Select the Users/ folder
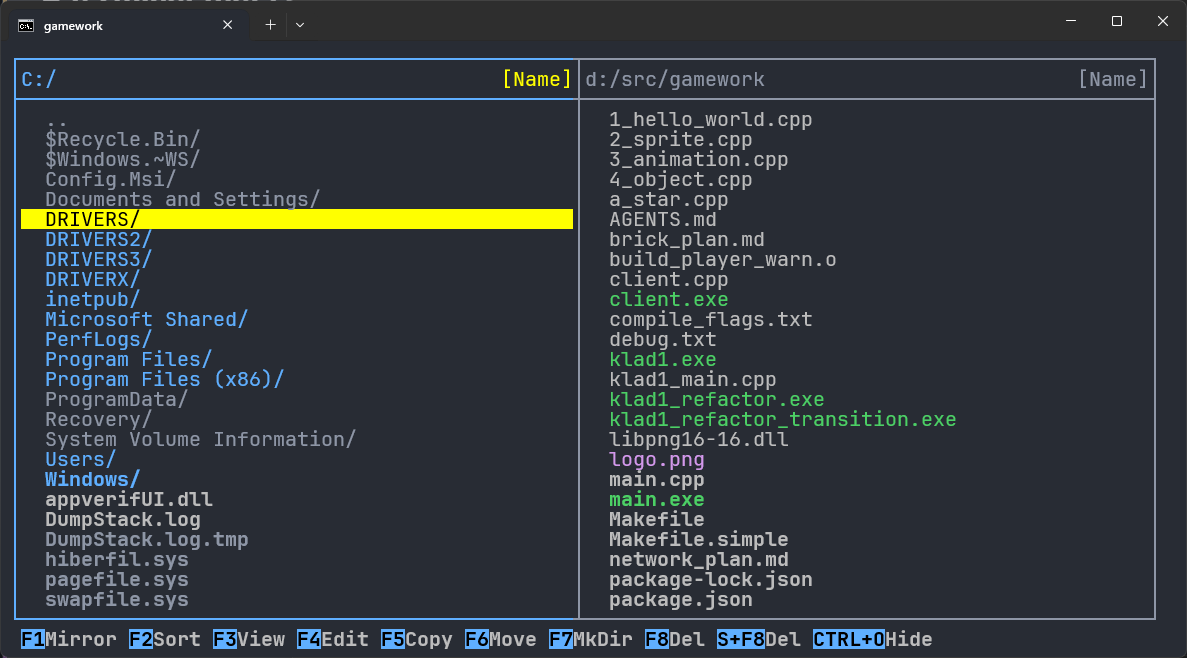The image size is (1187, 658). coord(80,460)
